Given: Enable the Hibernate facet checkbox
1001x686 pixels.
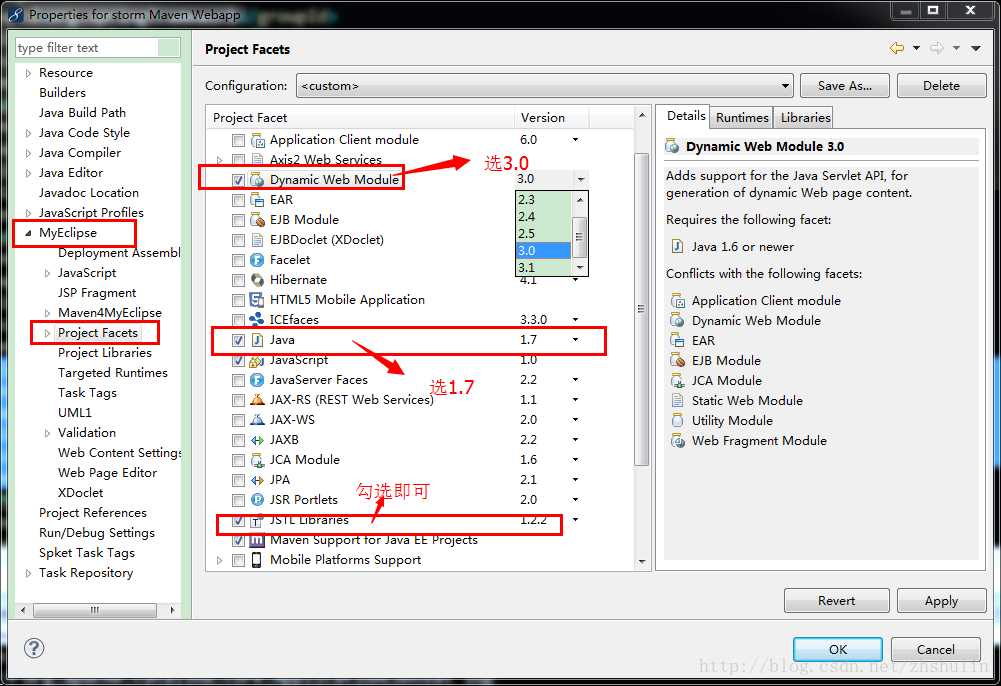Looking at the screenshot, I should pyautogui.click(x=238, y=281).
